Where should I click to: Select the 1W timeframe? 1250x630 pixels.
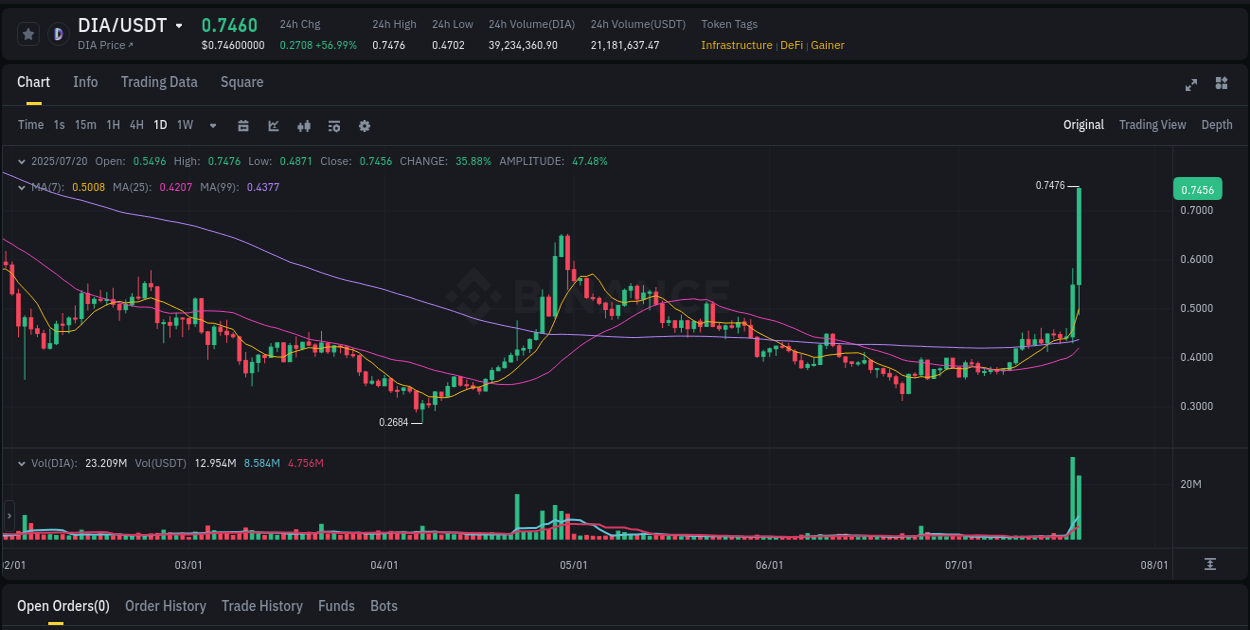[x=184, y=125]
